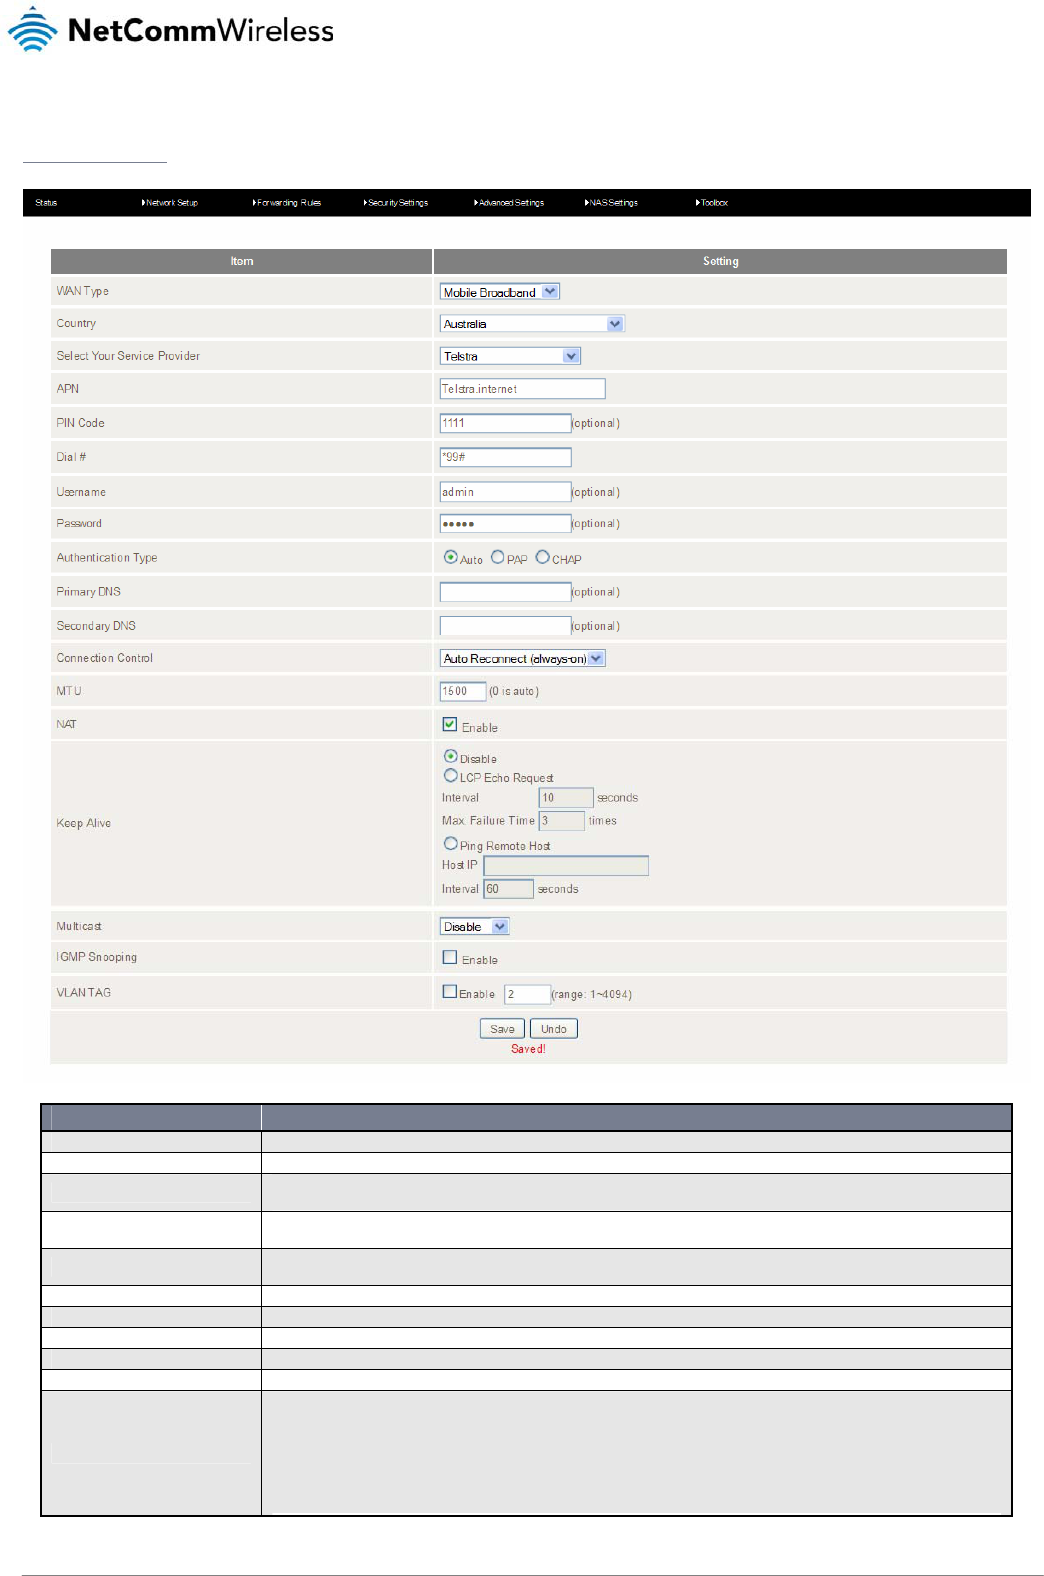The image size is (1044, 1576).
Task: Select the PAP authentication radio button
Action: 497,557
